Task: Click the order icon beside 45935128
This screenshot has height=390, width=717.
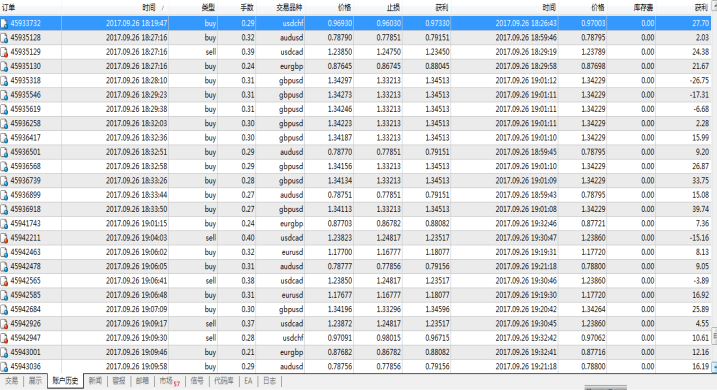Action: coord(4,37)
